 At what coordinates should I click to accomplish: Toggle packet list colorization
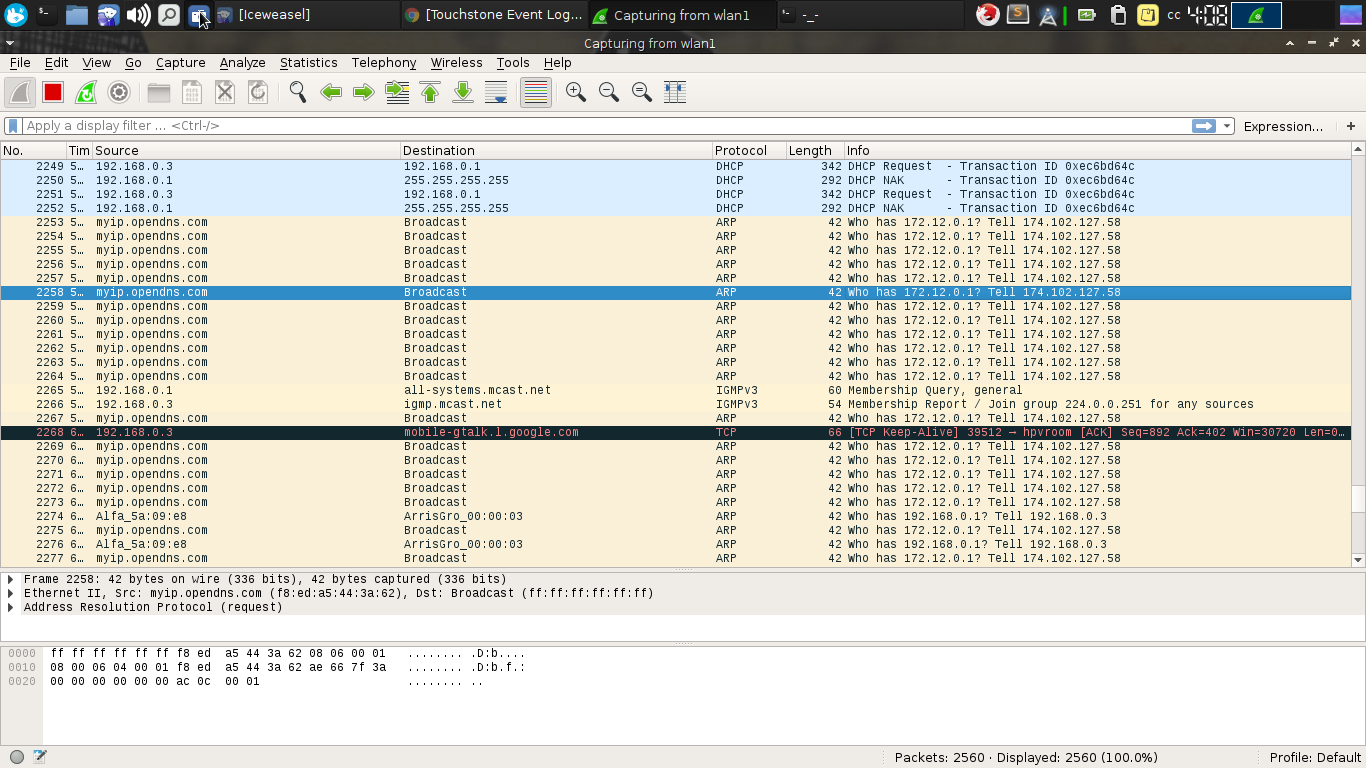click(536, 92)
